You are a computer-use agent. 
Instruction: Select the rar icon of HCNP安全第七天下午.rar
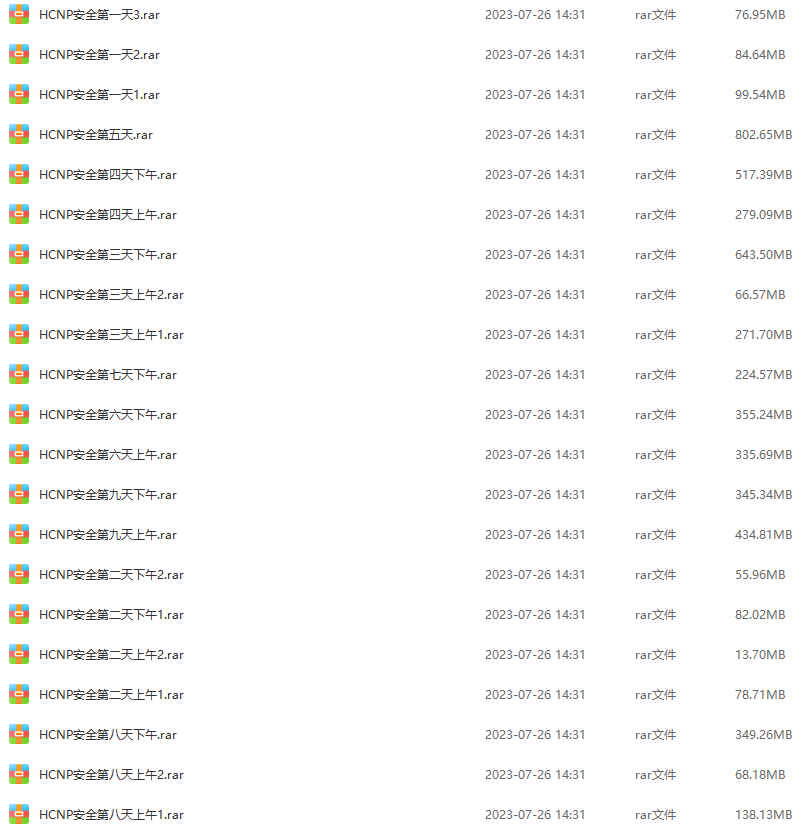point(19,375)
